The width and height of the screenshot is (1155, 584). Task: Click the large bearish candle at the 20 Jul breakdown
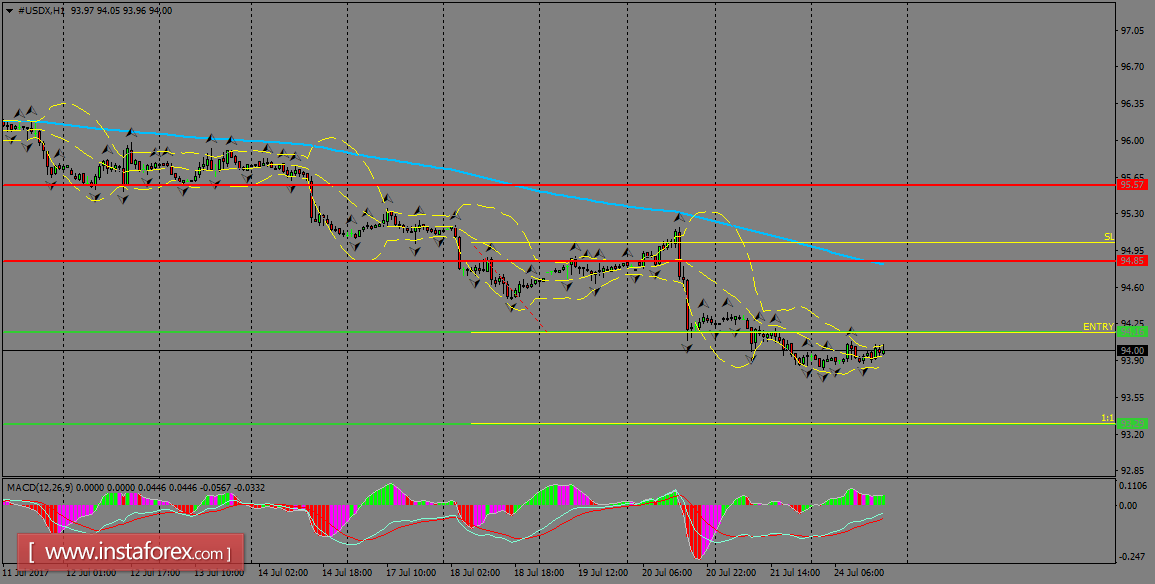coord(686,300)
